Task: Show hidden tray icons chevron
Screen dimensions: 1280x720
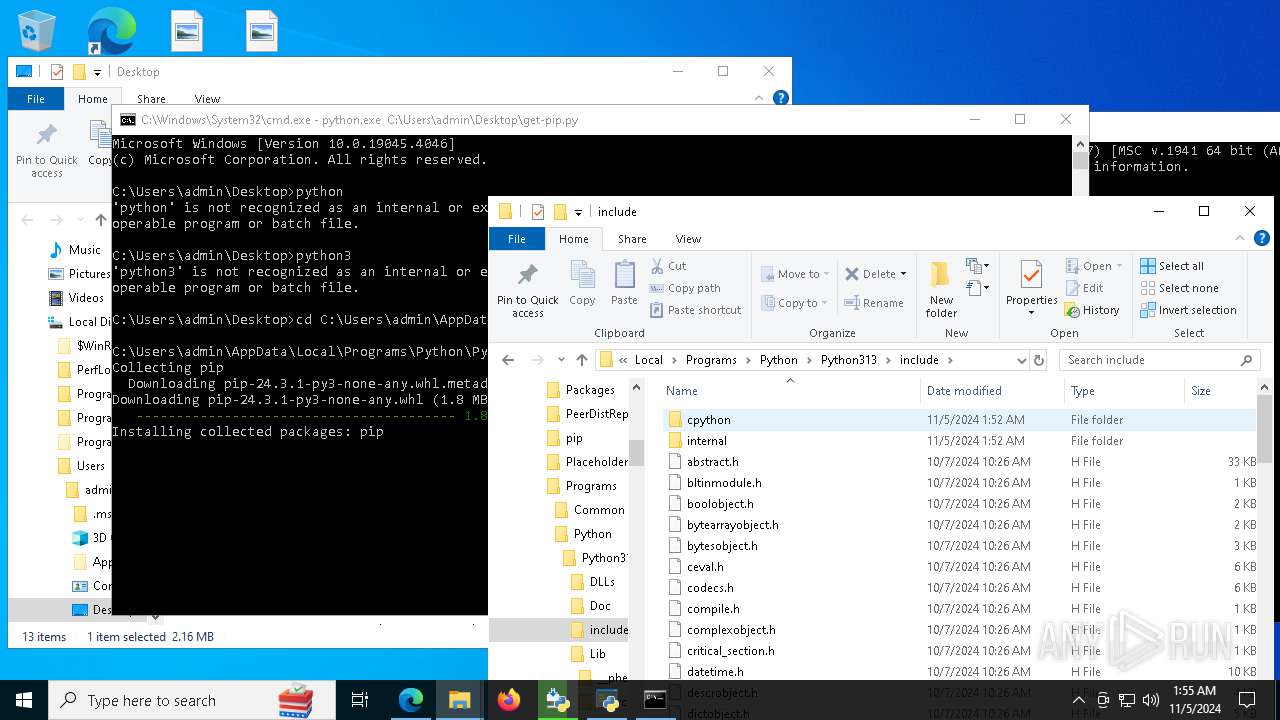Action: 1078,700
